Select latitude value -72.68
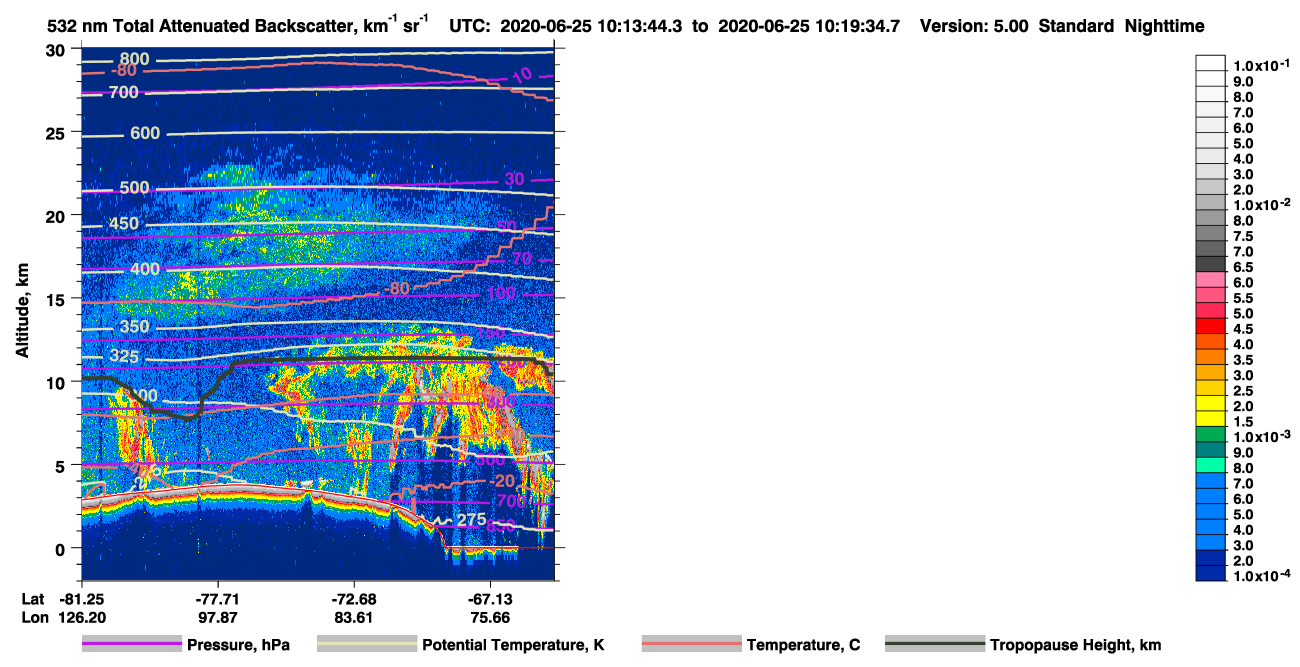The image size is (1300, 667). [355, 598]
